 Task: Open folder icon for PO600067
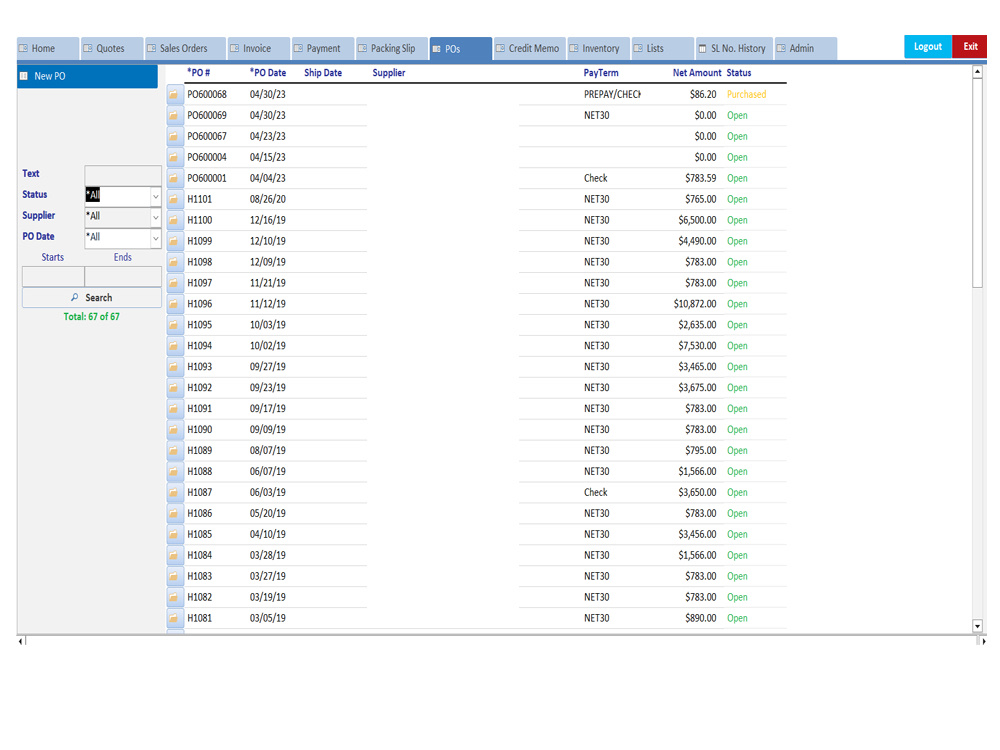[174, 136]
